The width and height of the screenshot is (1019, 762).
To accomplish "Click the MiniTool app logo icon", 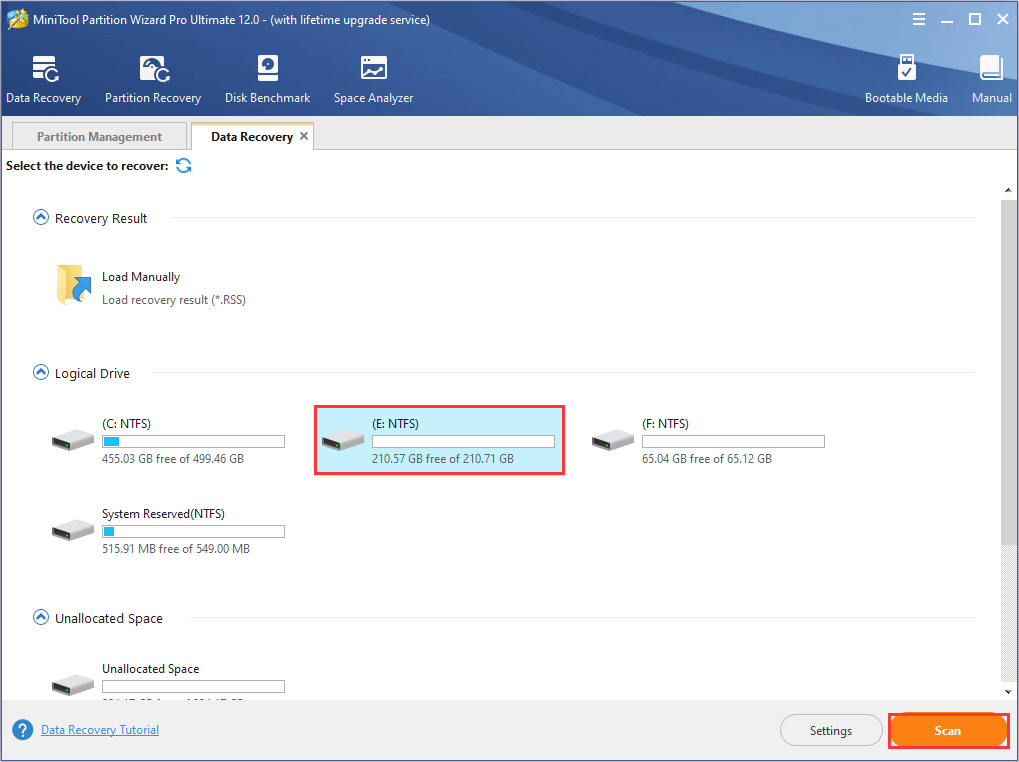I will [x=16, y=19].
